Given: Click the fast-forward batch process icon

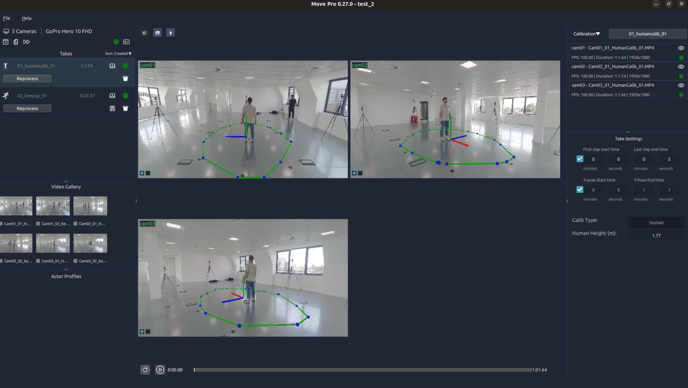Looking at the screenshot, I should (x=26, y=42).
